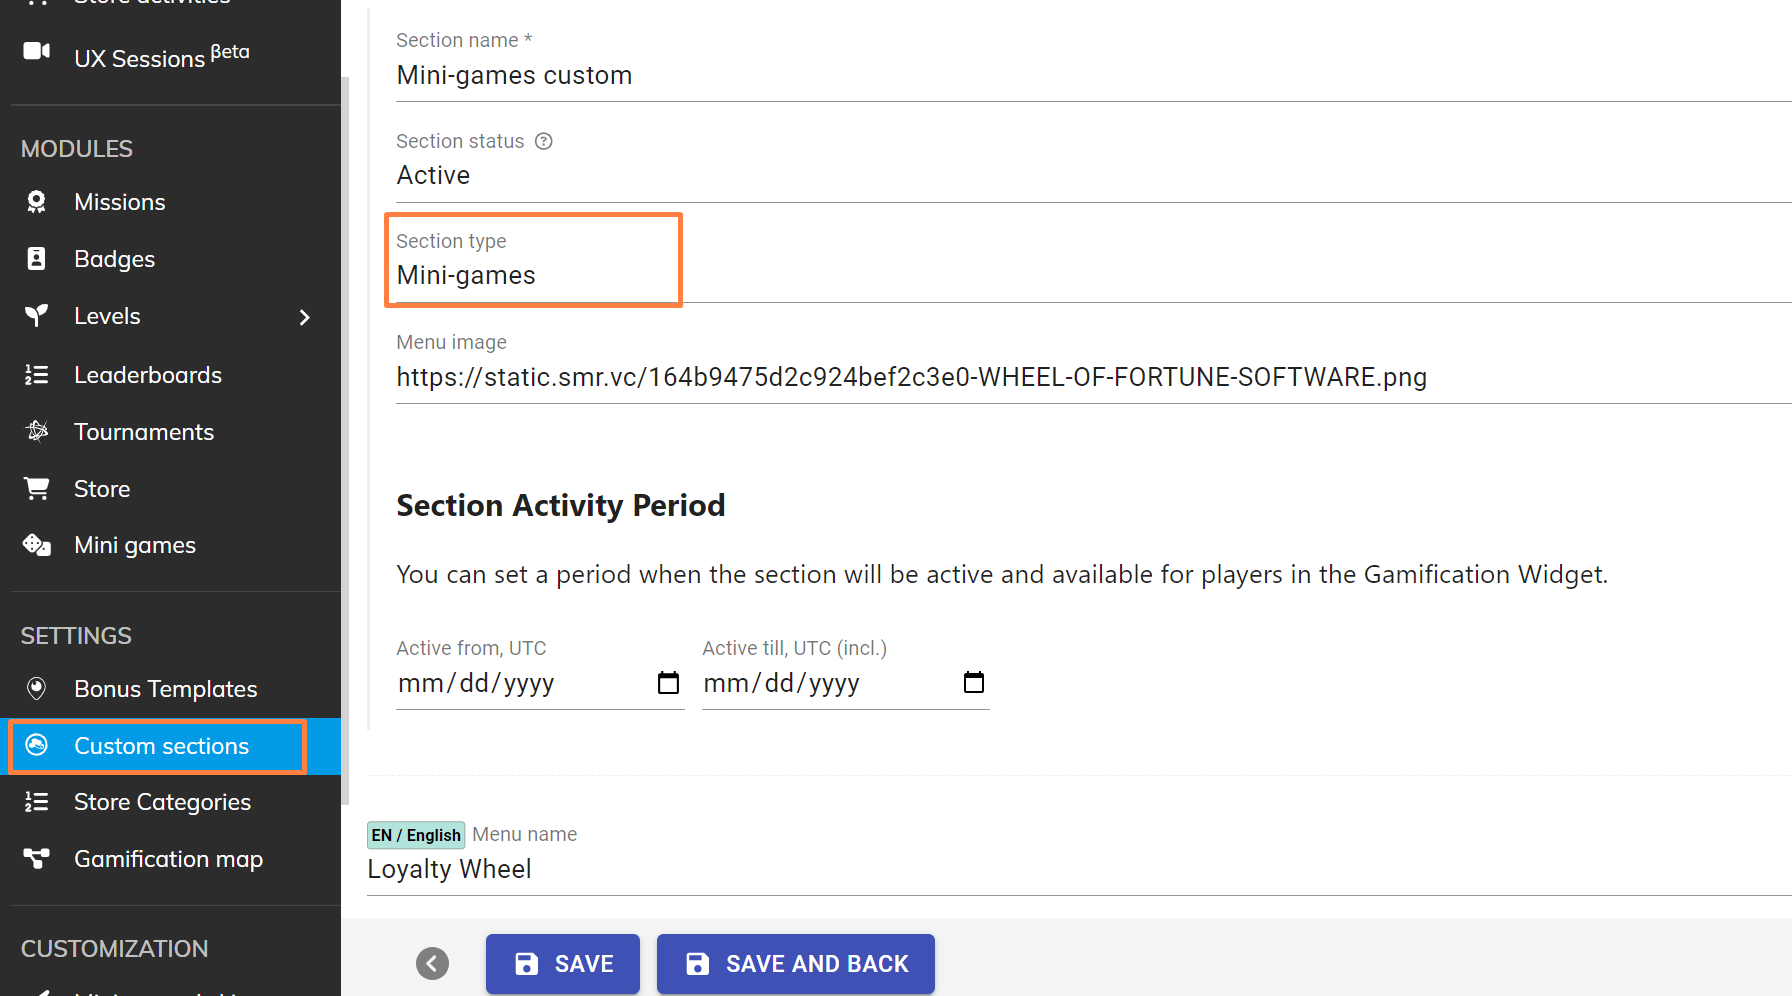Click the Badges icon in sidebar

[x=36, y=259]
